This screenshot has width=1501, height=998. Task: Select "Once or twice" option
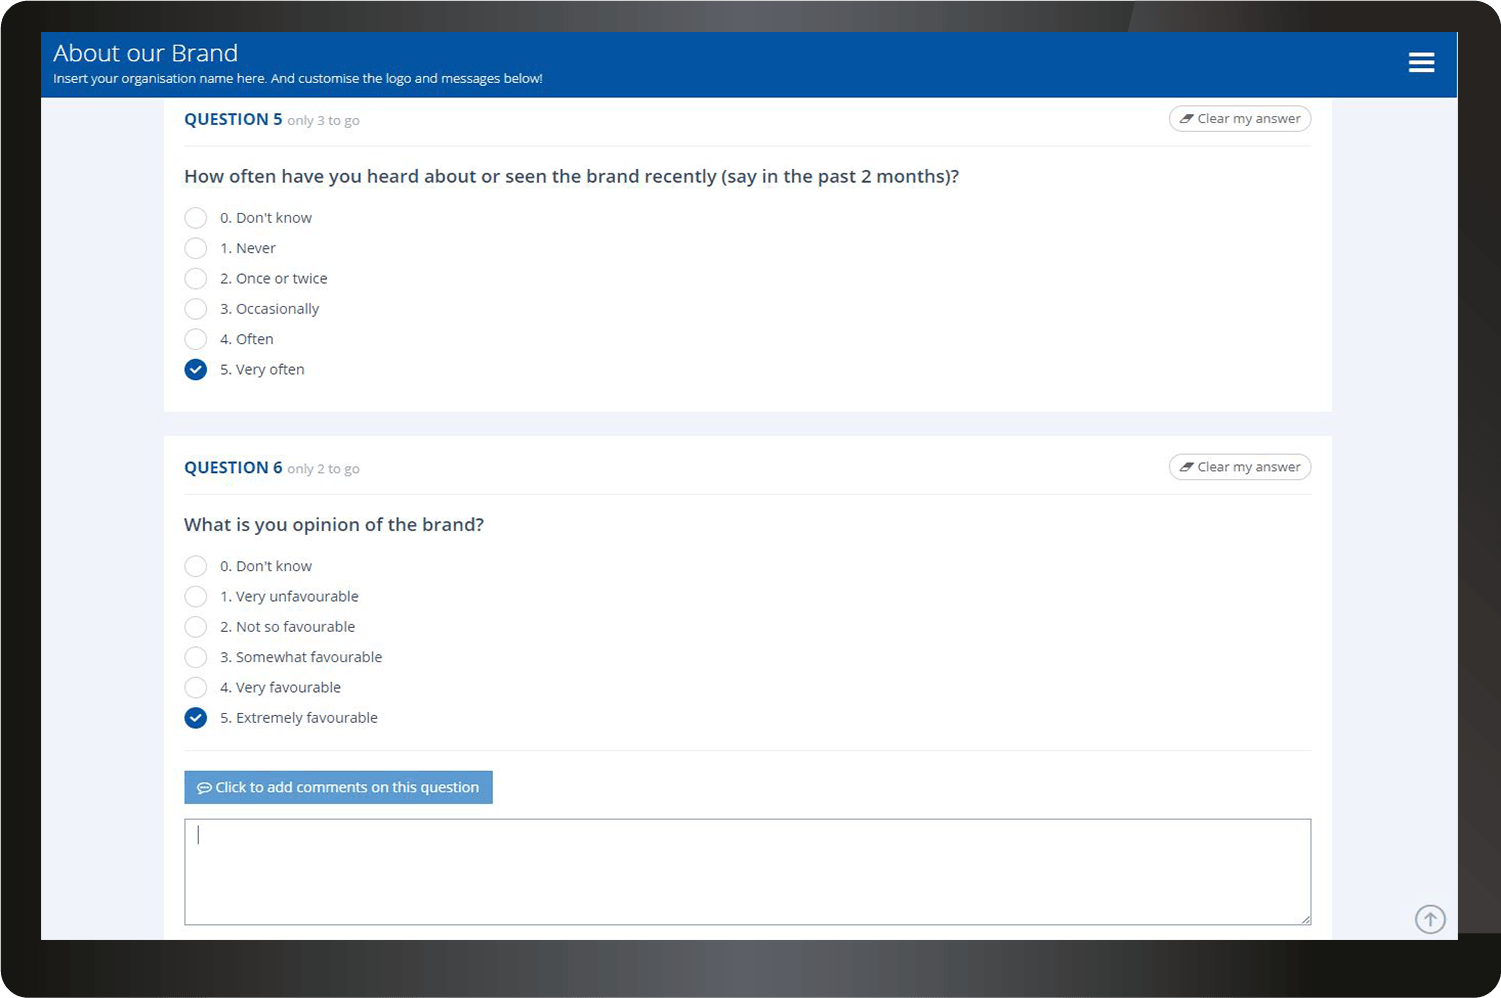click(x=196, y=279)
